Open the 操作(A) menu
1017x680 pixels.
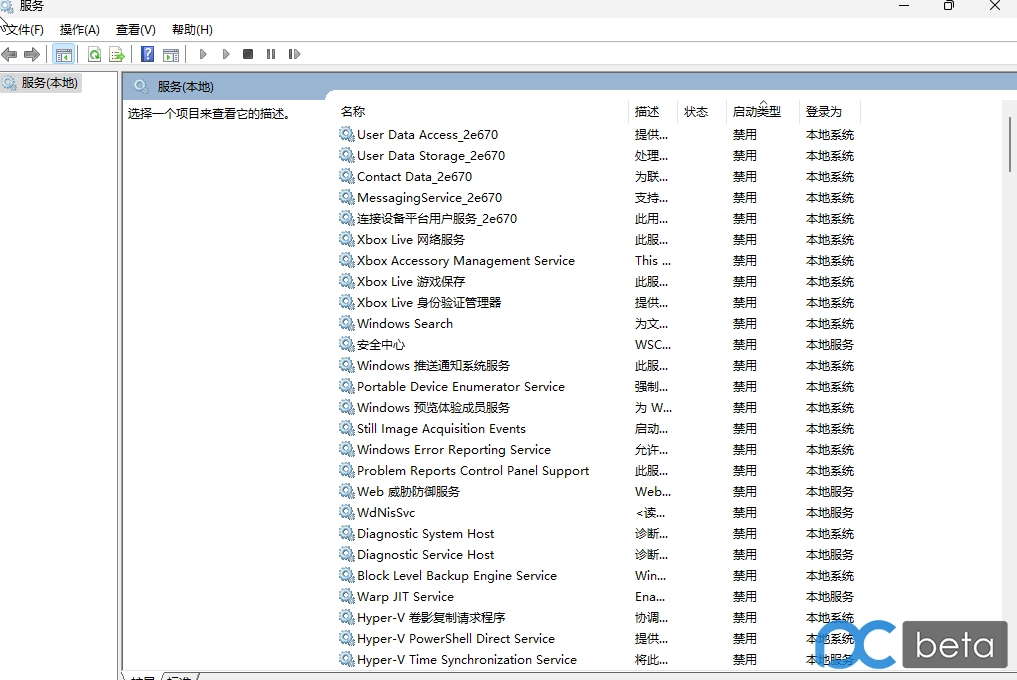coord(78,29)
